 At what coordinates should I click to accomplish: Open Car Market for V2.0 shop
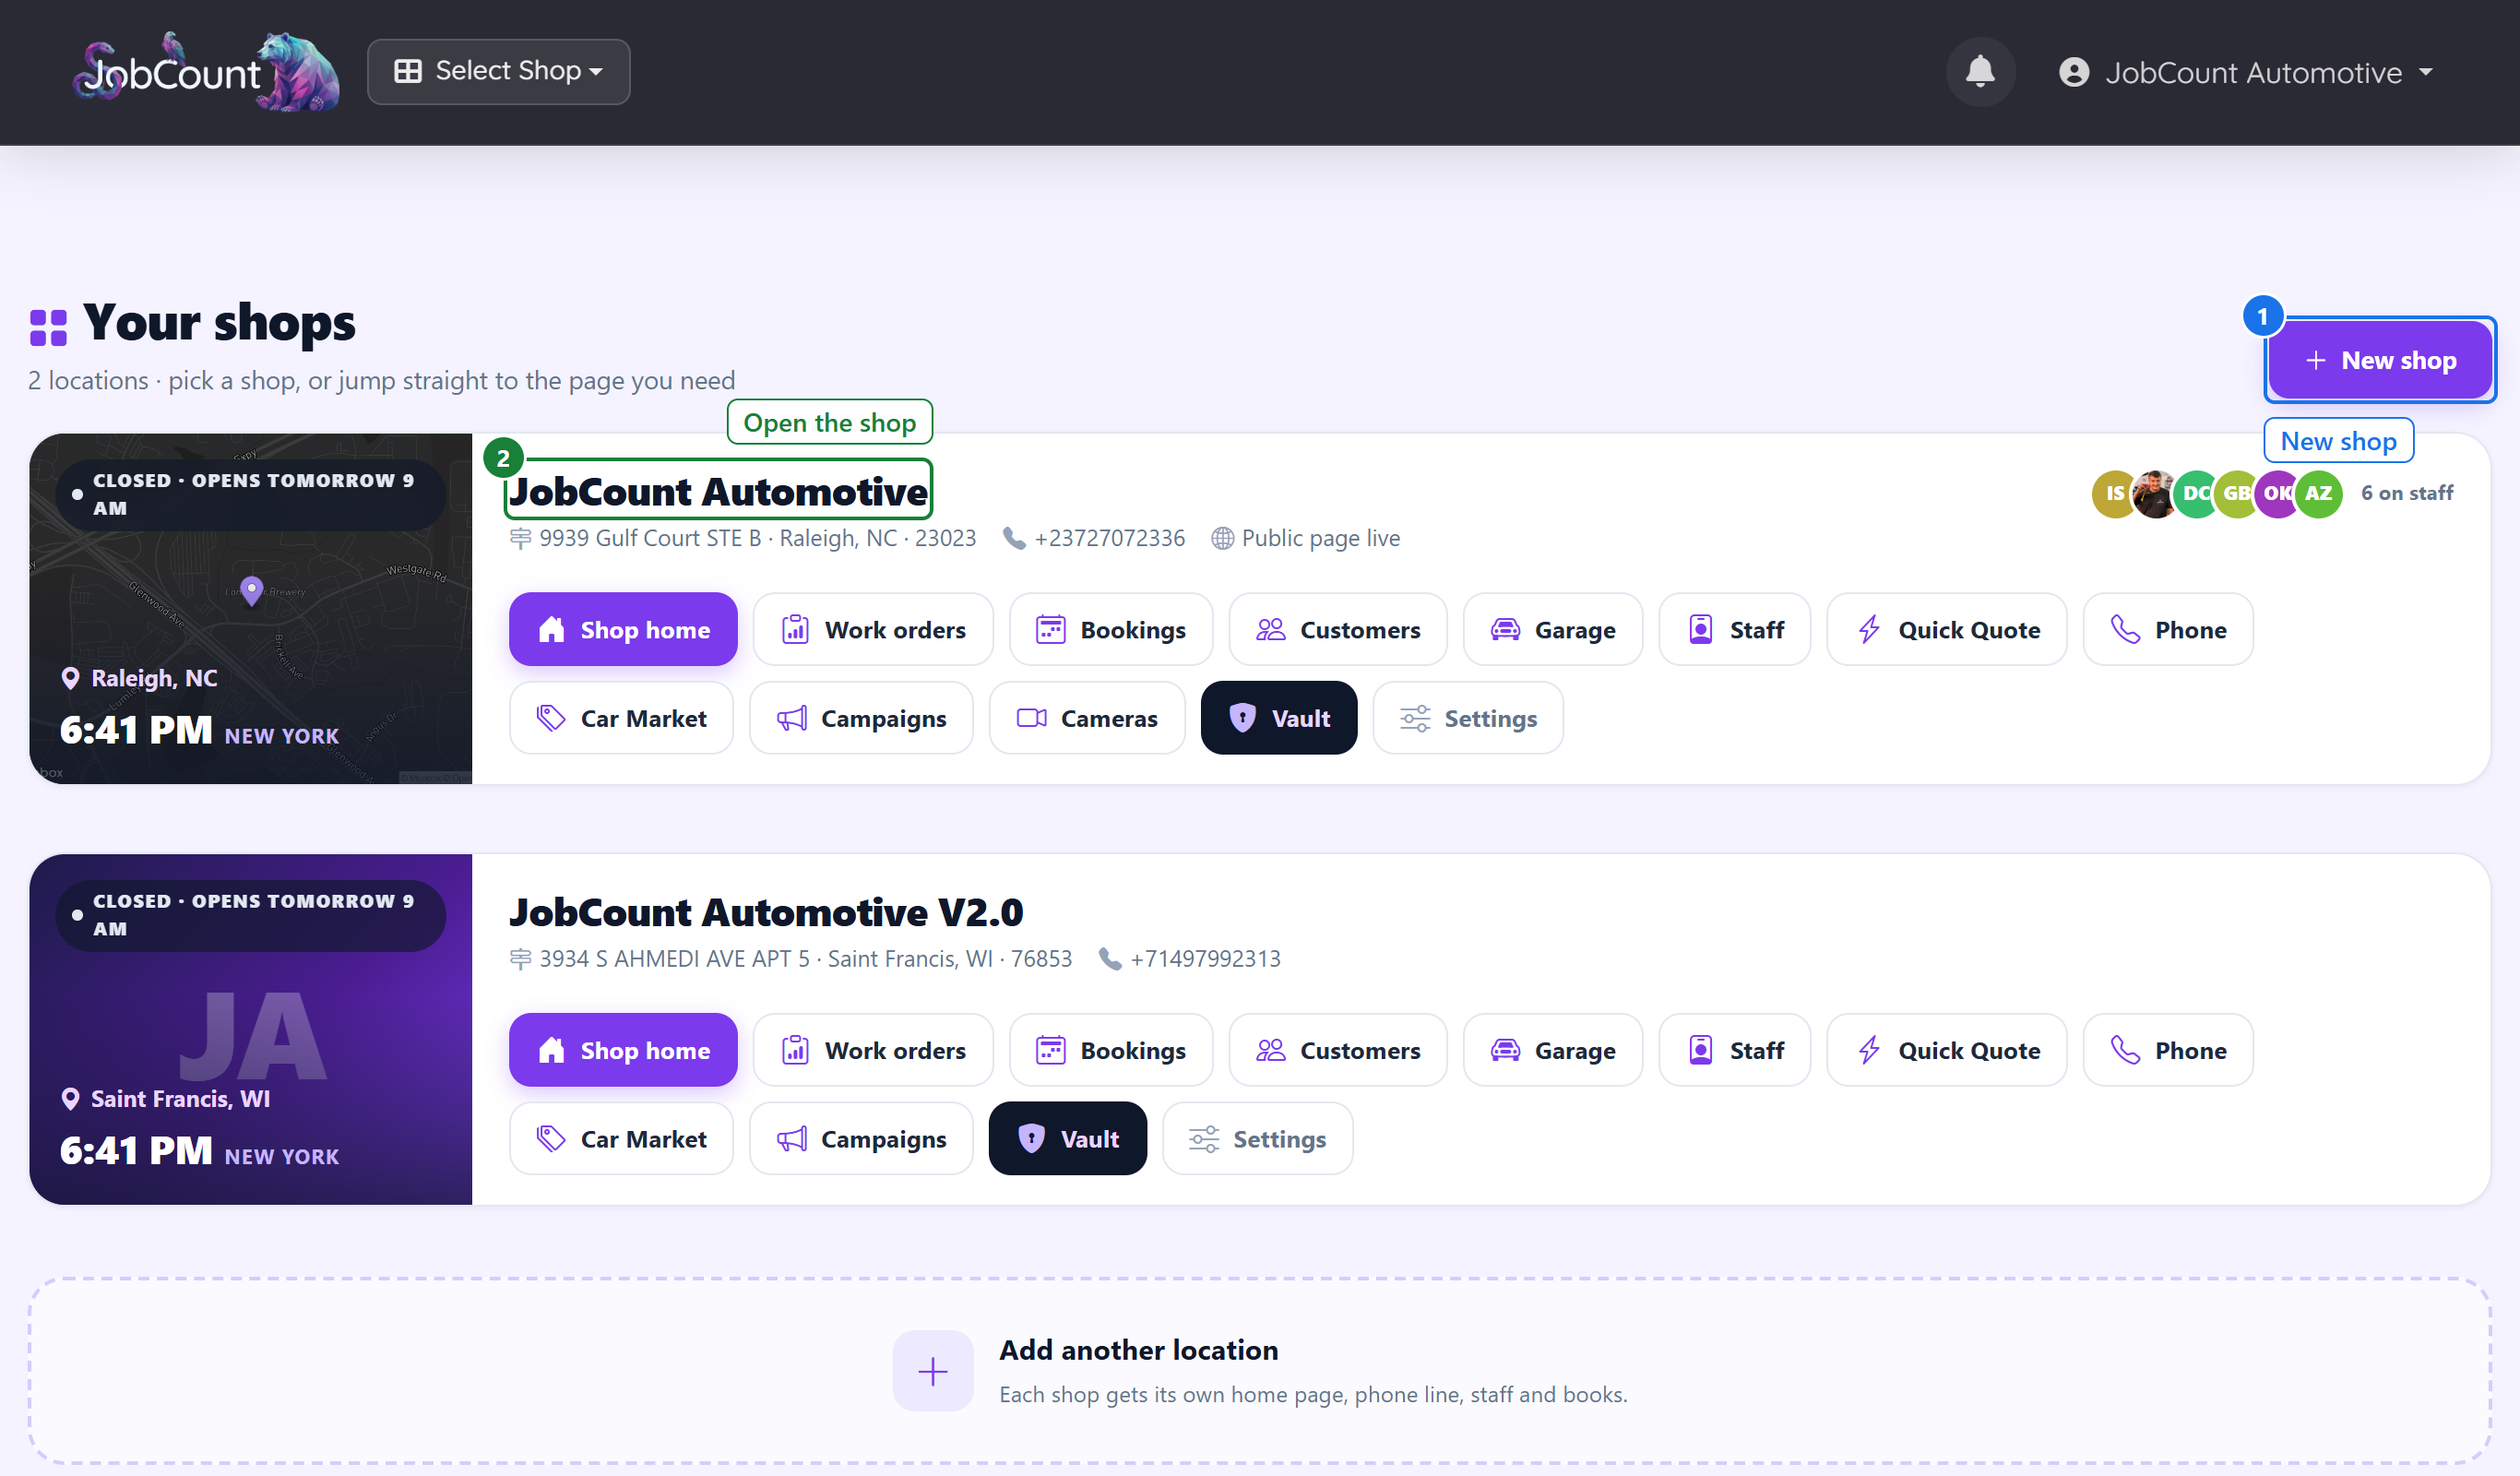pyautogui.click(x=621, y=1138)
